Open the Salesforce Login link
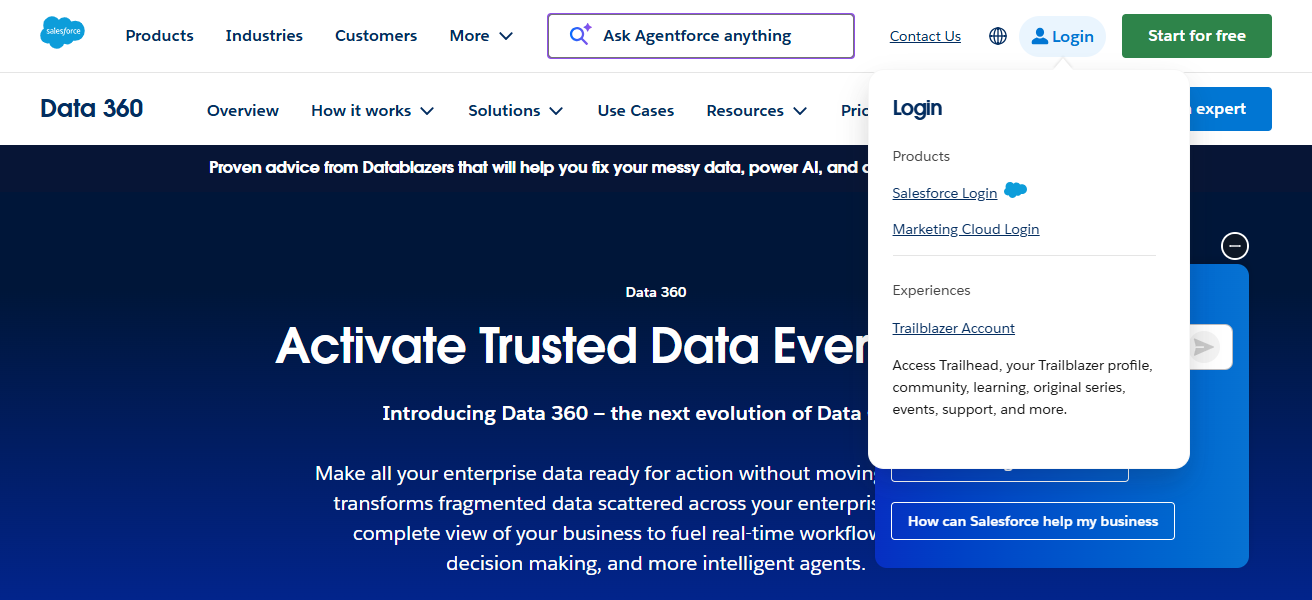 (945, 193)
